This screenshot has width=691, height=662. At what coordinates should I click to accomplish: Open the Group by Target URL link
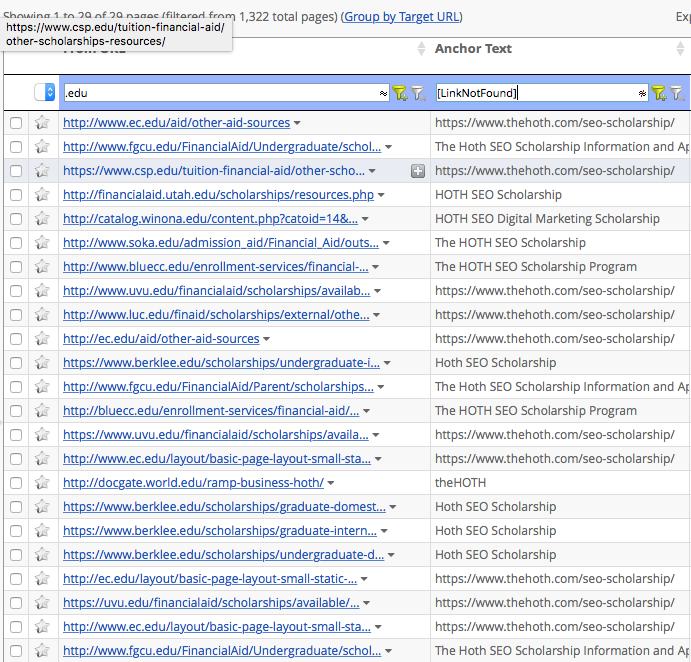[x=402, y=17]
